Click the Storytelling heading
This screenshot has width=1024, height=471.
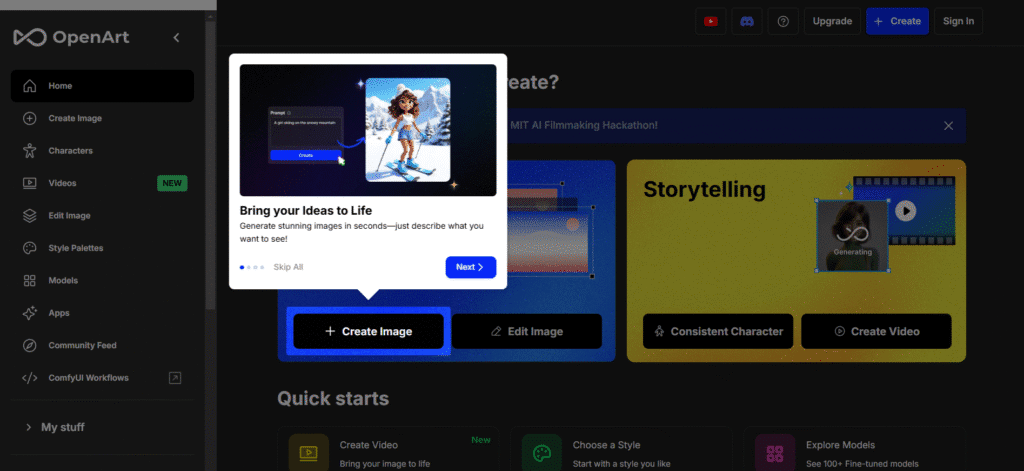[704, 189]
